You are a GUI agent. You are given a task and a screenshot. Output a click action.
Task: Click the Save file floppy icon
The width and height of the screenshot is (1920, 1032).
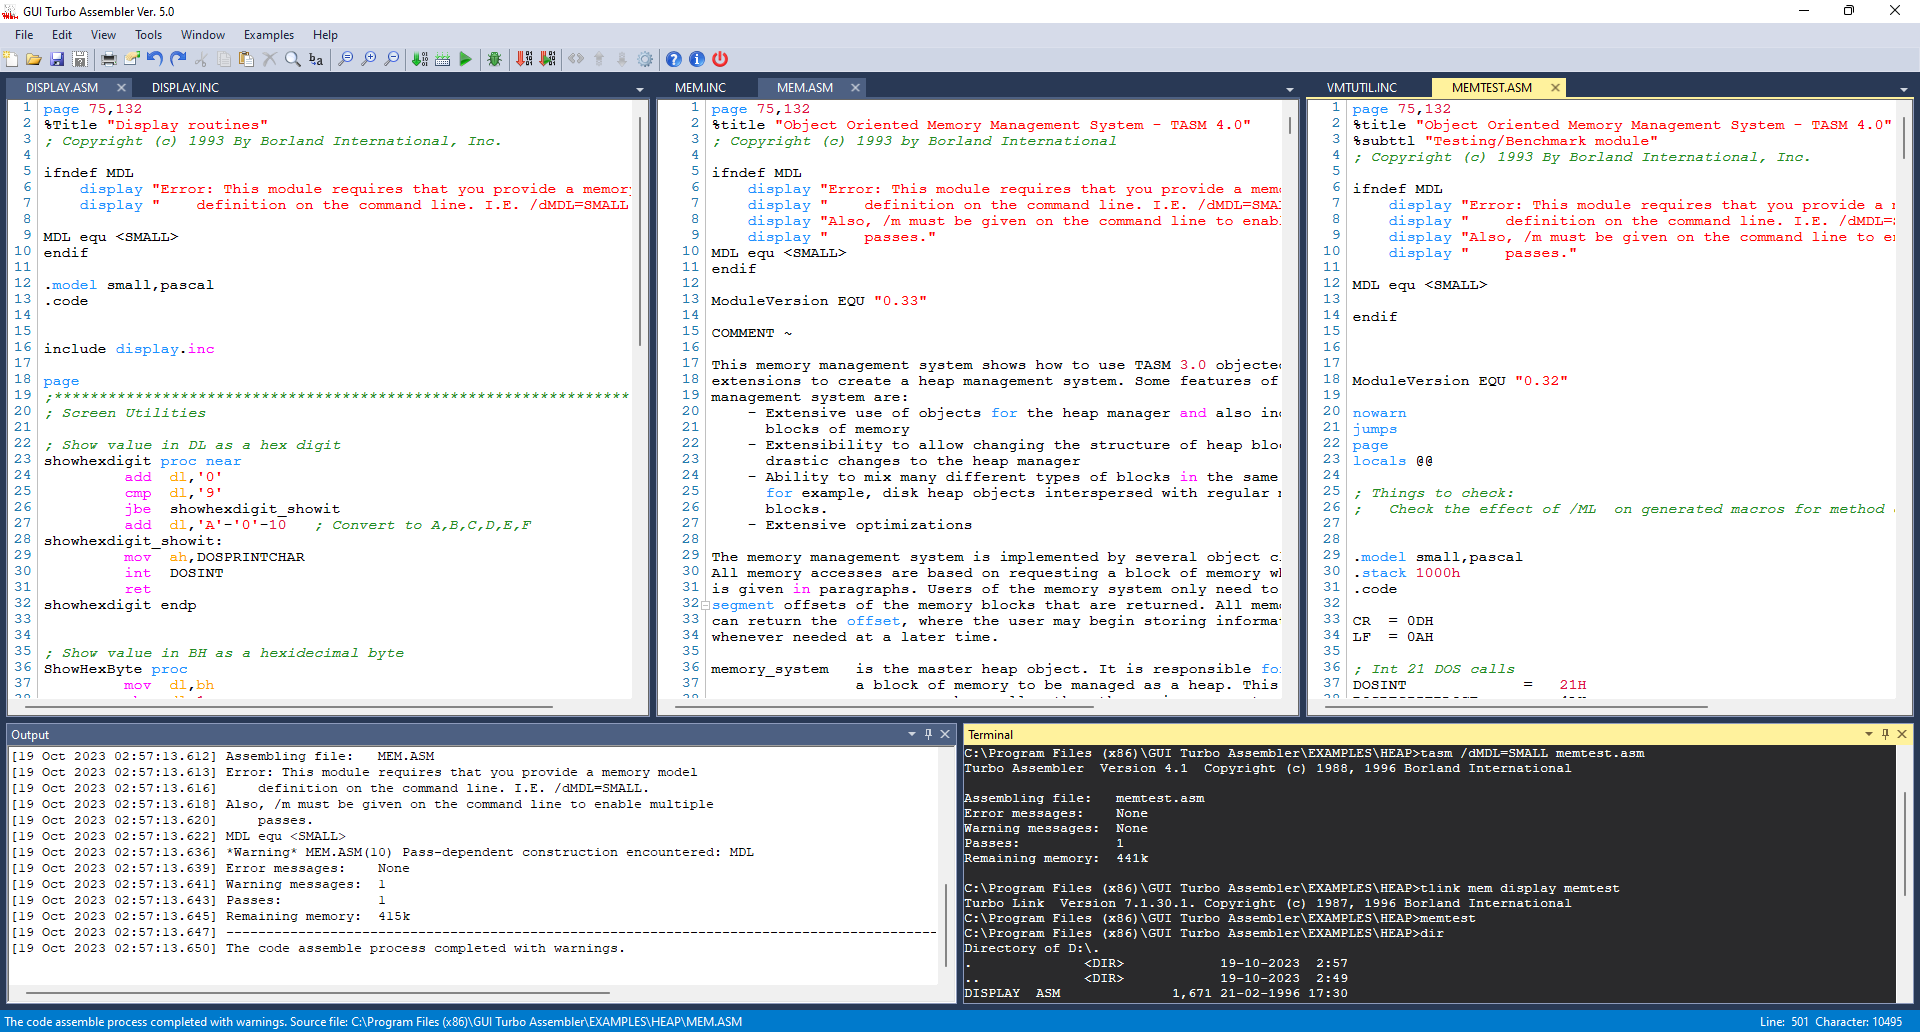pos(57,60)
